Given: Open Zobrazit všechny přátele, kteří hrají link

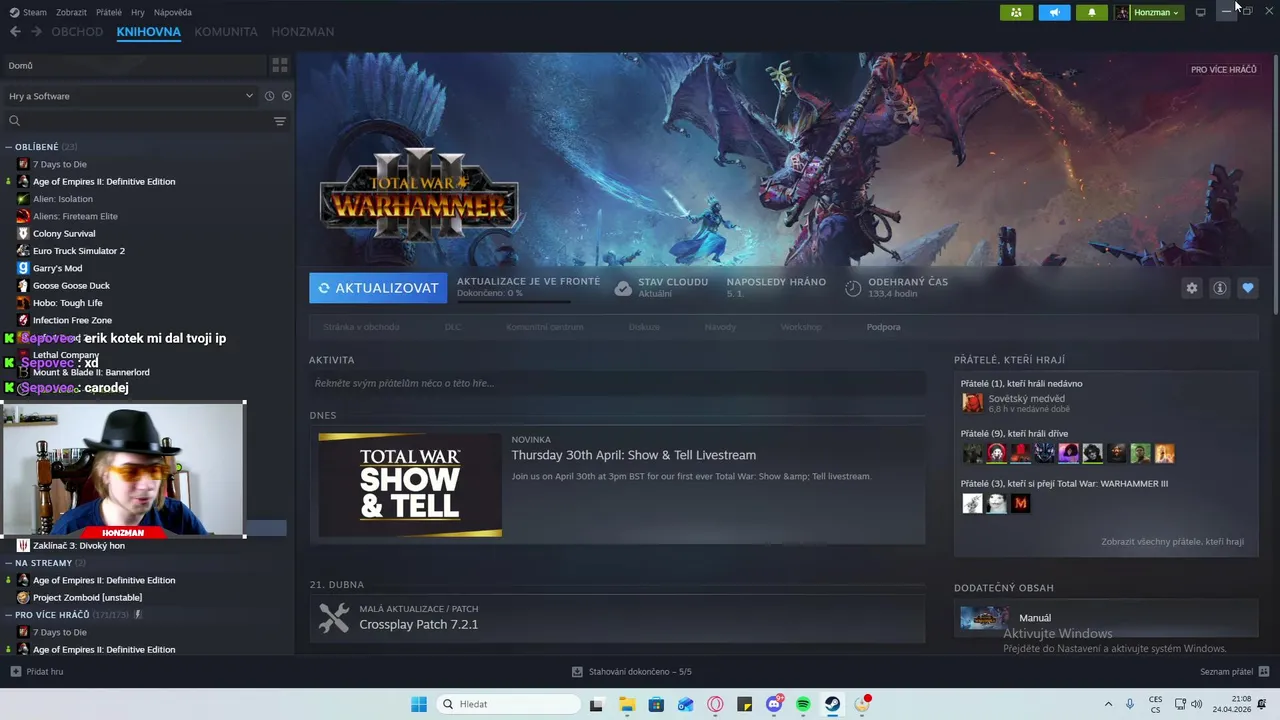Looking at the screenshot, I should point(1172,541).
